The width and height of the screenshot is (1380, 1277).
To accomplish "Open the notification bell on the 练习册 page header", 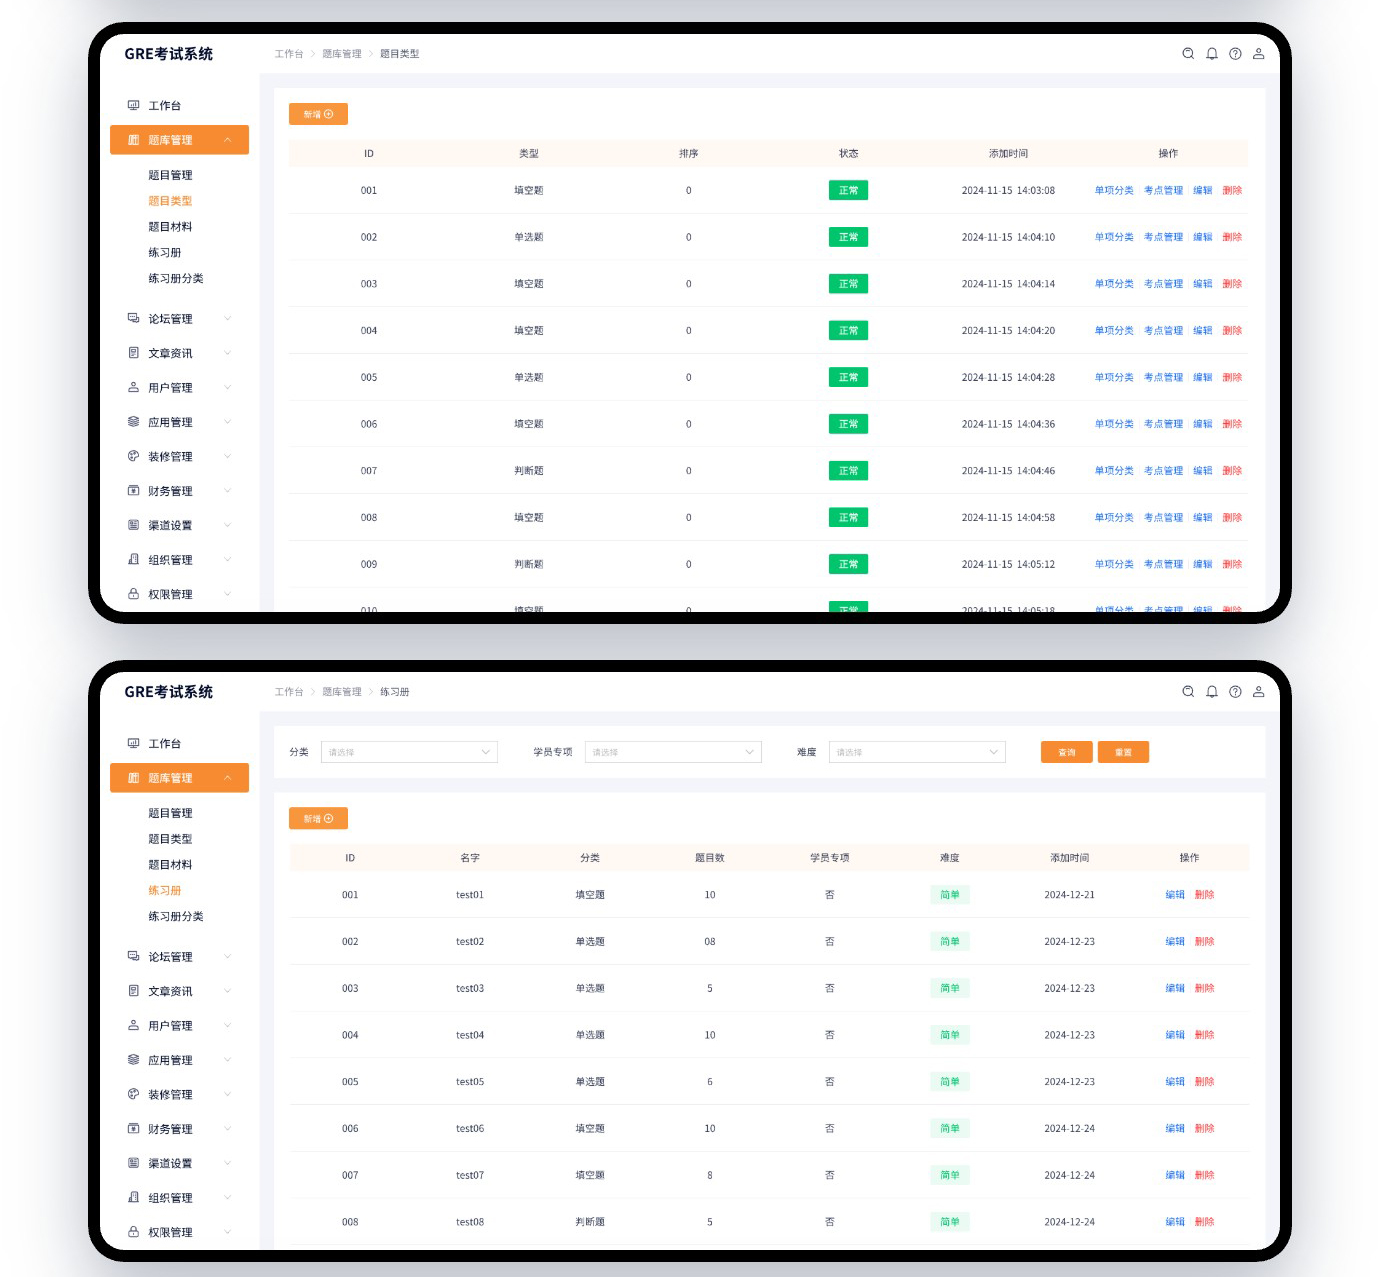I will coord(1212,692).
